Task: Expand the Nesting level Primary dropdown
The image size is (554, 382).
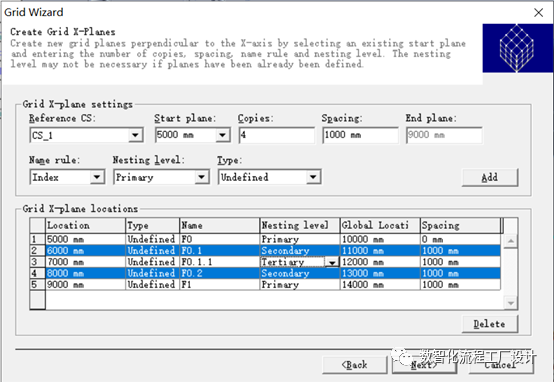Action: tap(202, 177)
